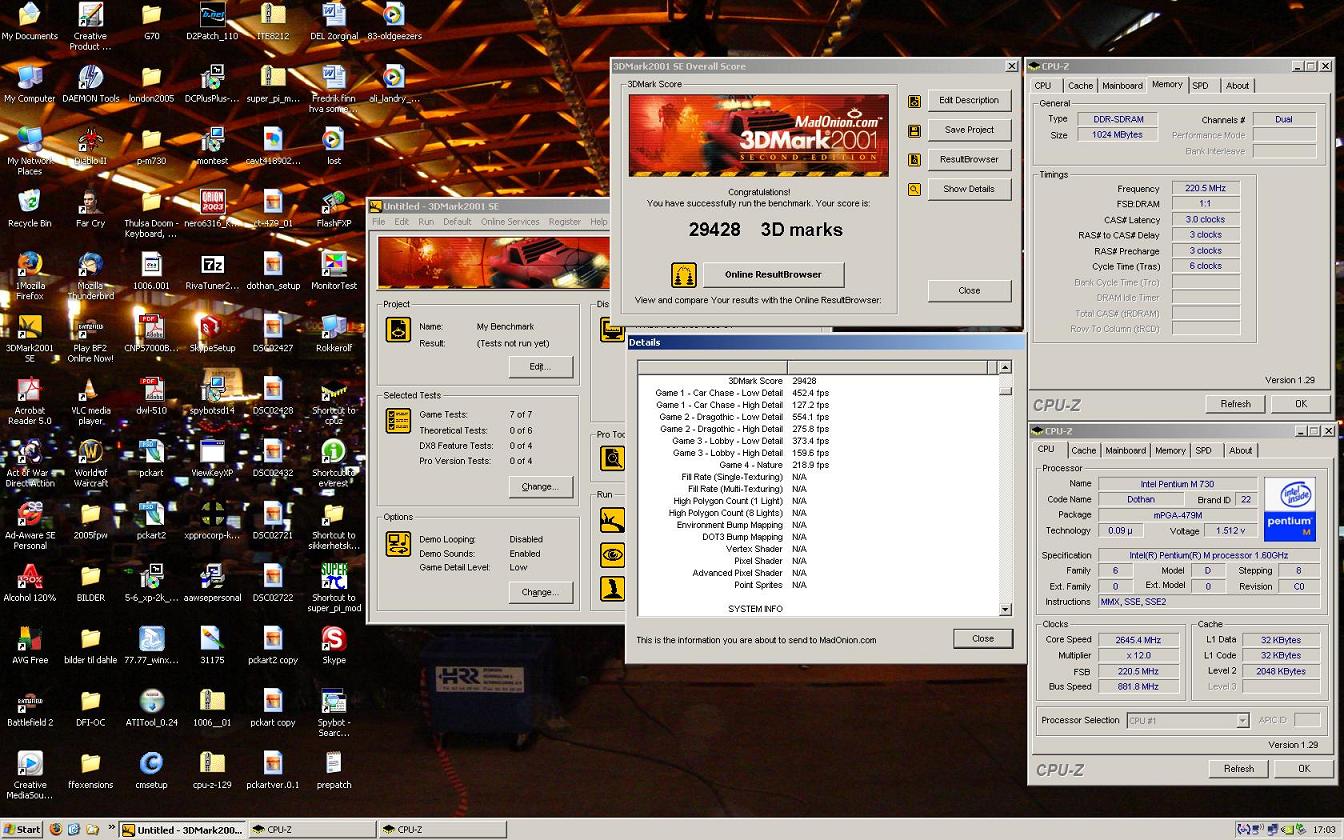Switch to Mainboard tab in upper CPU-Z window
The height and width of the screenshot is (840, 1344).
coord(1122,86)
